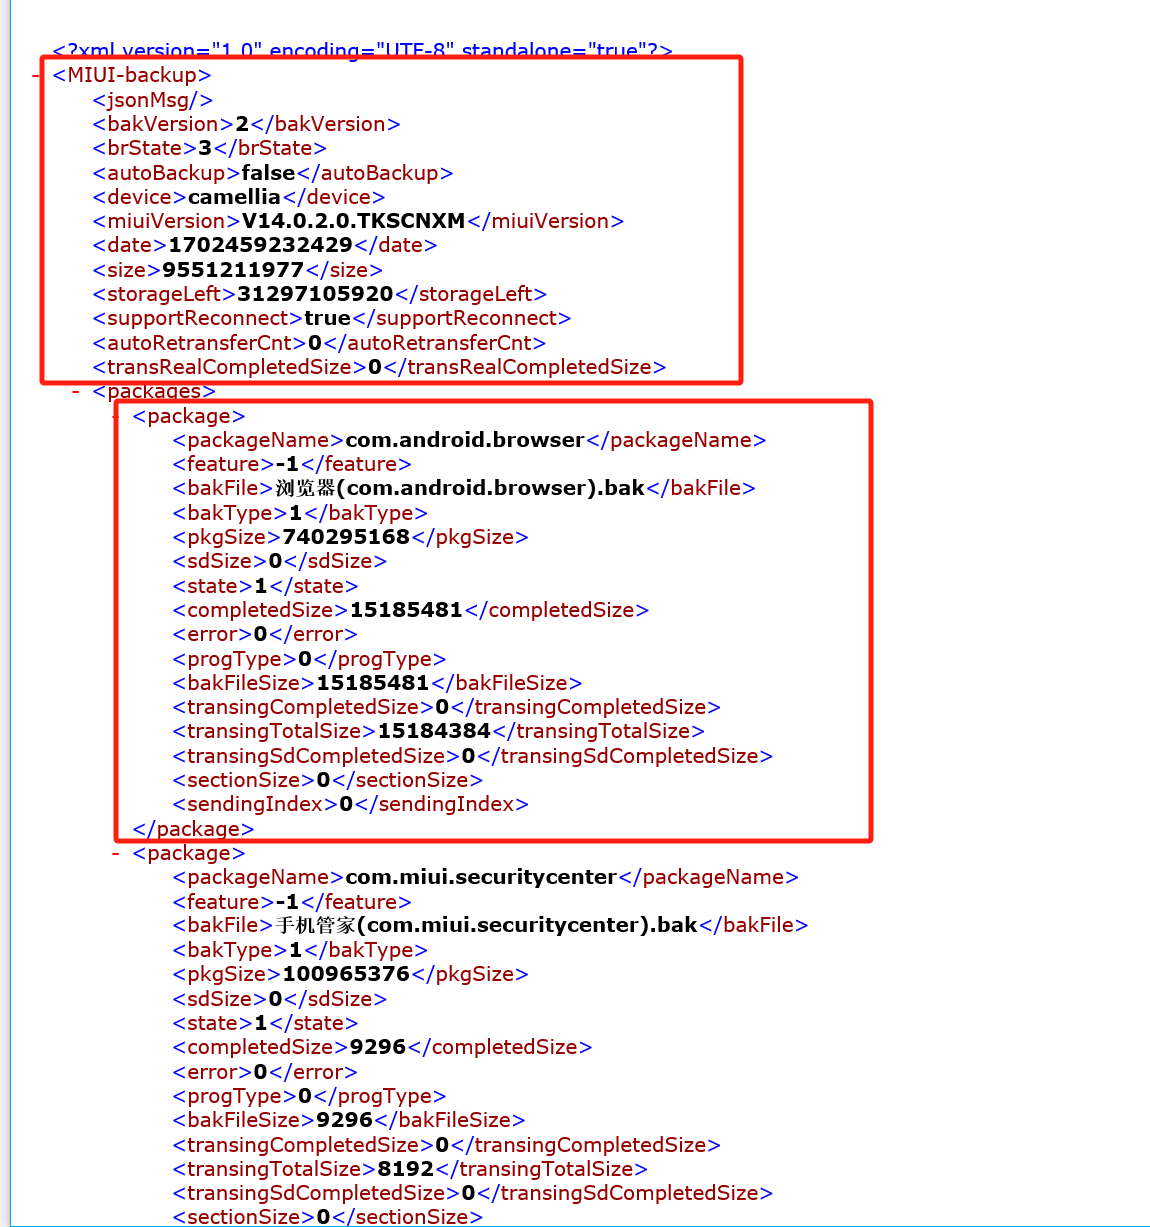Select pkgSize value 740295168
Screen dimensions: 1150x1227
(346, 537)
